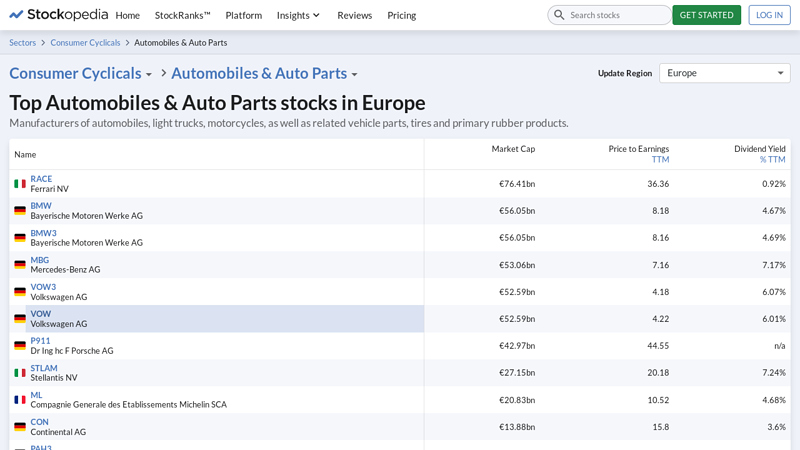The image size is (800, 450).
Task: Click the €27.15bn Stellantis market cap
Action: (x=517, y=372)
